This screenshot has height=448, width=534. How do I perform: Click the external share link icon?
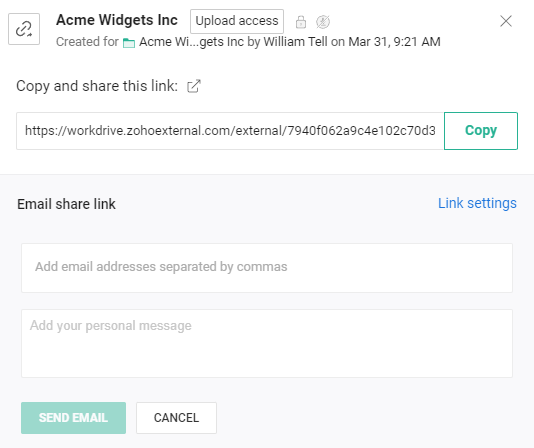[24, 29]
